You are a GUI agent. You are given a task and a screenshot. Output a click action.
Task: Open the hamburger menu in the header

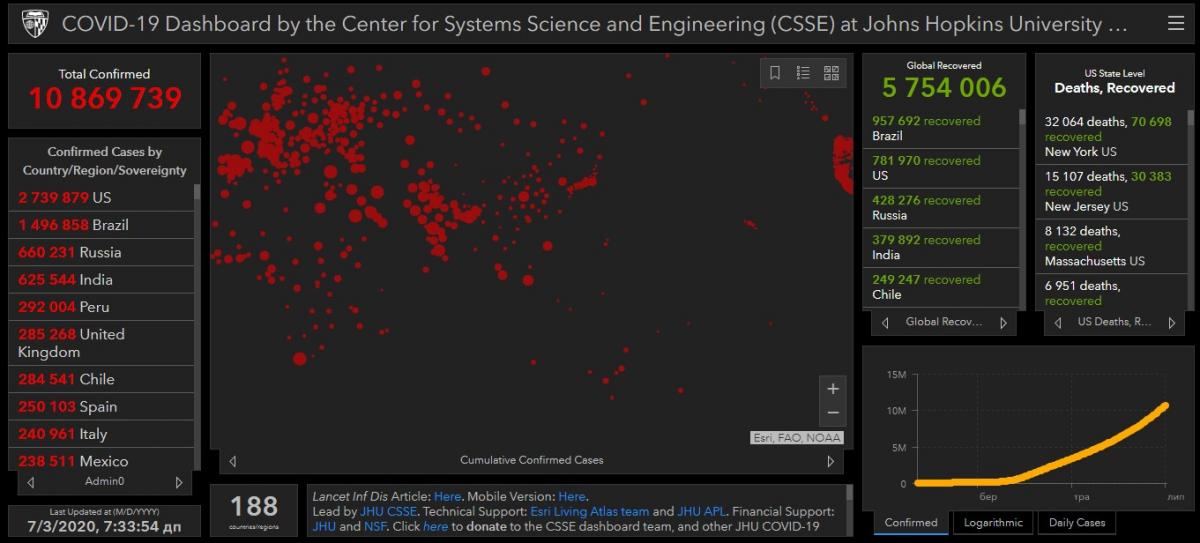pos(1175,23)
